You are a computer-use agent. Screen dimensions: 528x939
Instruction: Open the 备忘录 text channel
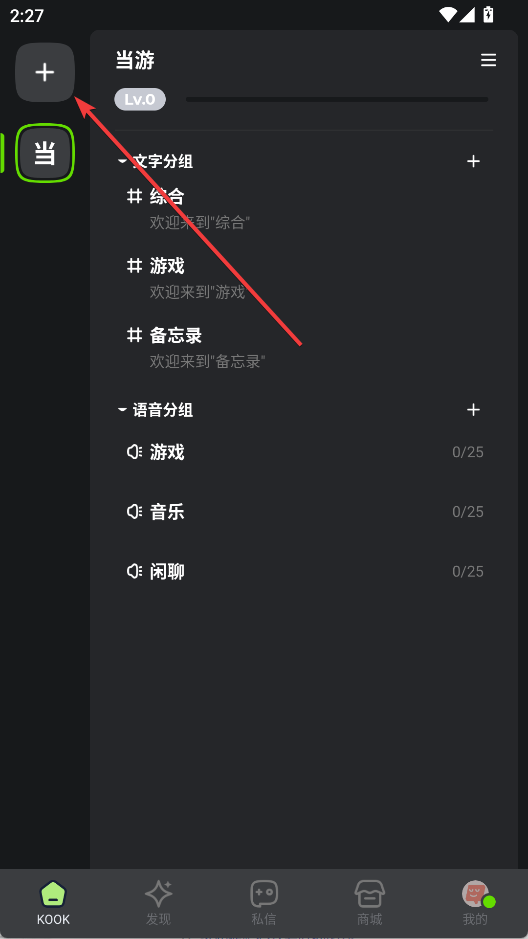[304, 348]
